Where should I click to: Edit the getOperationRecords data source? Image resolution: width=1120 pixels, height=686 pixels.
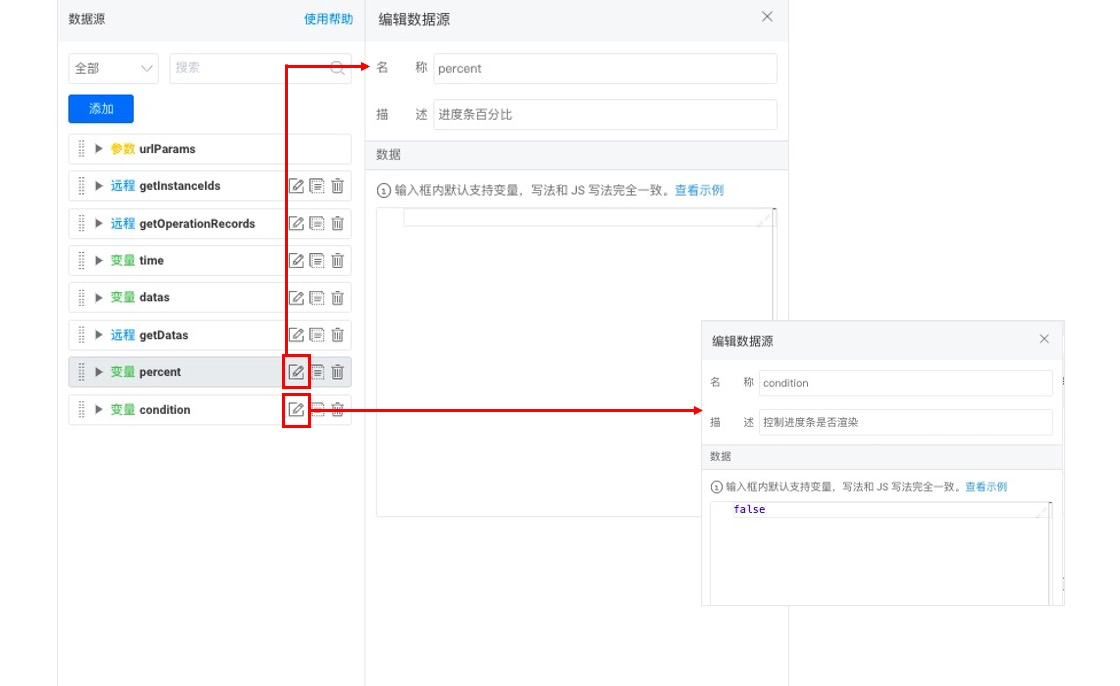pos(296,223)
